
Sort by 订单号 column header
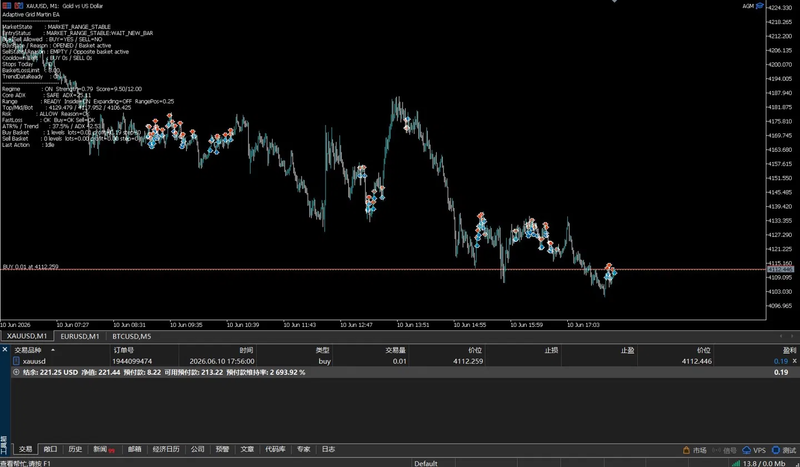click(123, 350)
